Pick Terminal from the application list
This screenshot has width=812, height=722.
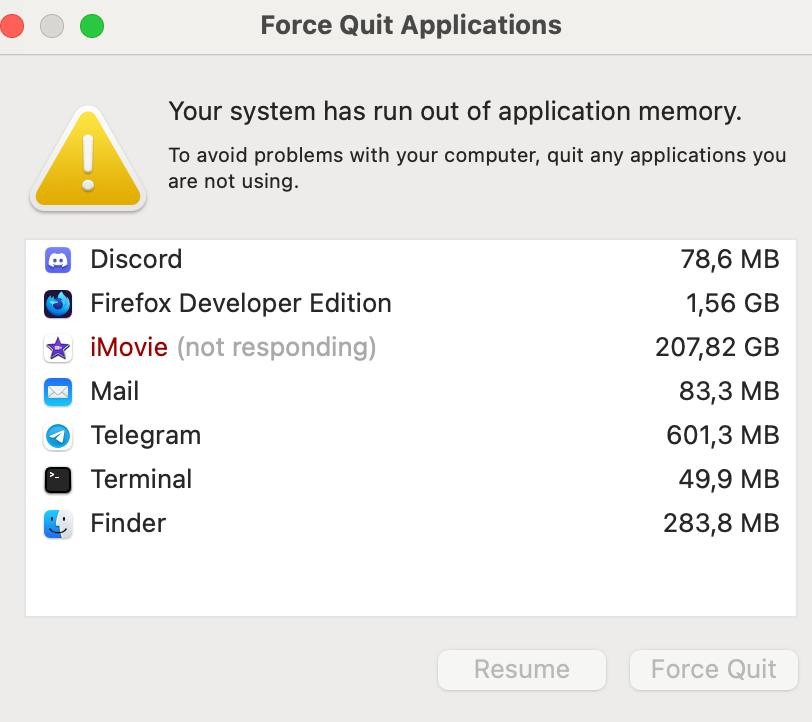(x=411, y=480)
